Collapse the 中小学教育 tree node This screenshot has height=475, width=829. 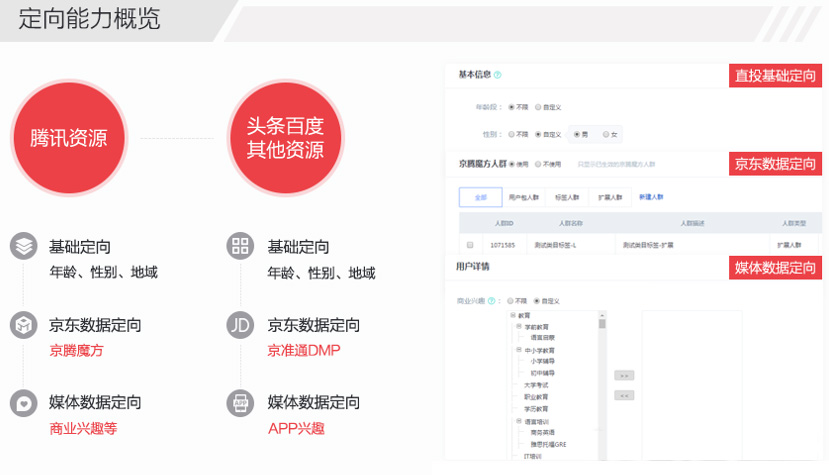coord(519,350)
